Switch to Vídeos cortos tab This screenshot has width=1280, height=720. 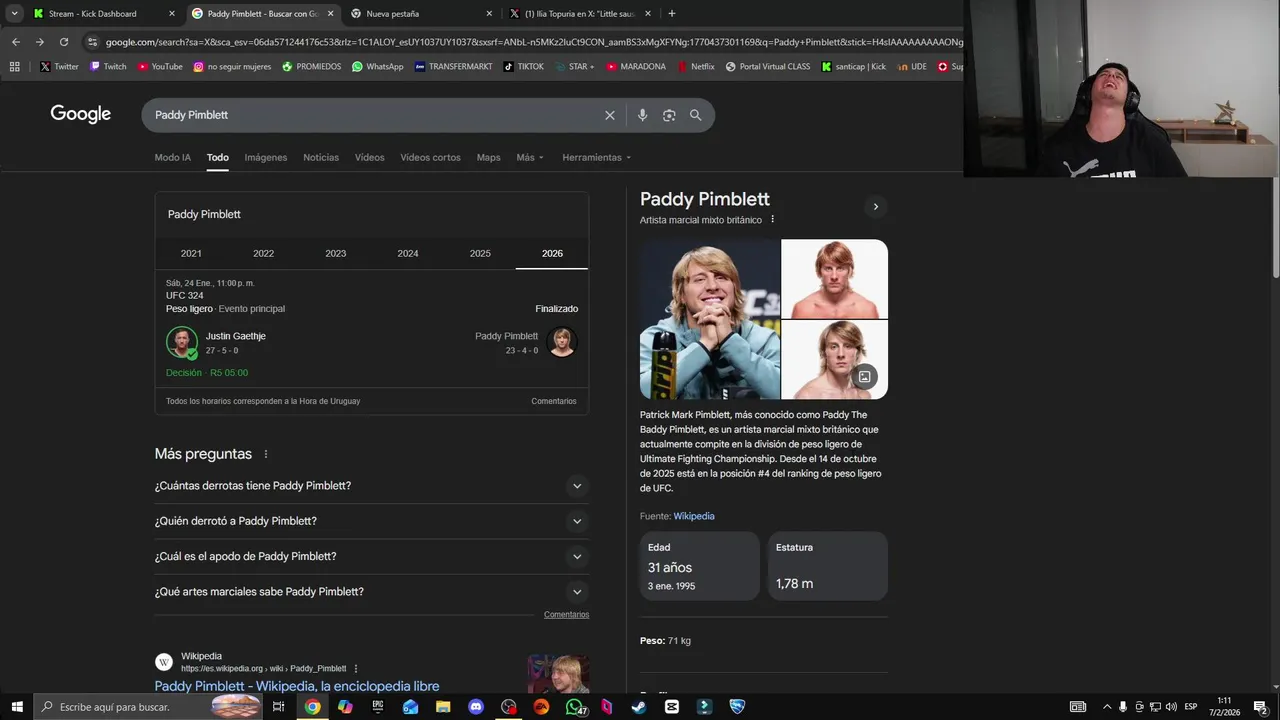(x=430, y=158)
